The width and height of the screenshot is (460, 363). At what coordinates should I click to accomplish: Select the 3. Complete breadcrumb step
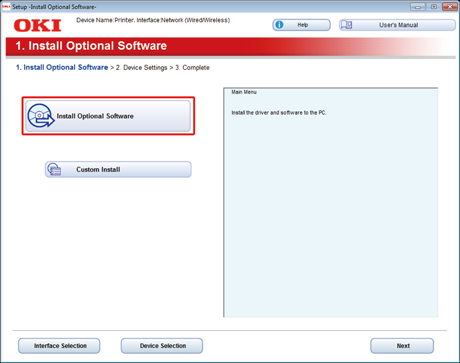tap(192, 68)
